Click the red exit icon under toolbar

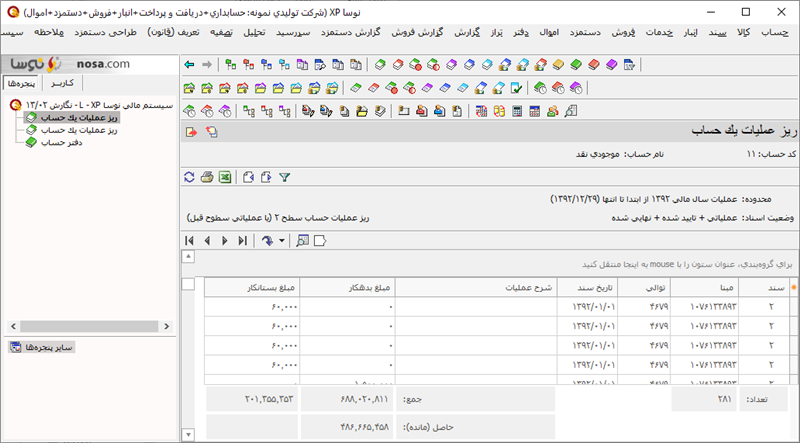[x=190, y=132]
